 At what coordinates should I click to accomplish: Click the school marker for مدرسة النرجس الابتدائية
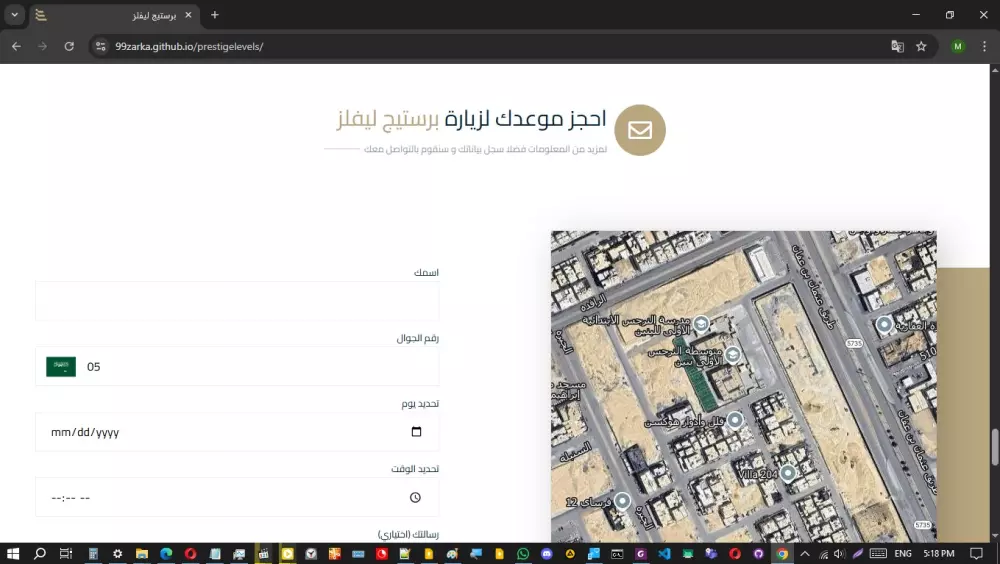(701, 324)
